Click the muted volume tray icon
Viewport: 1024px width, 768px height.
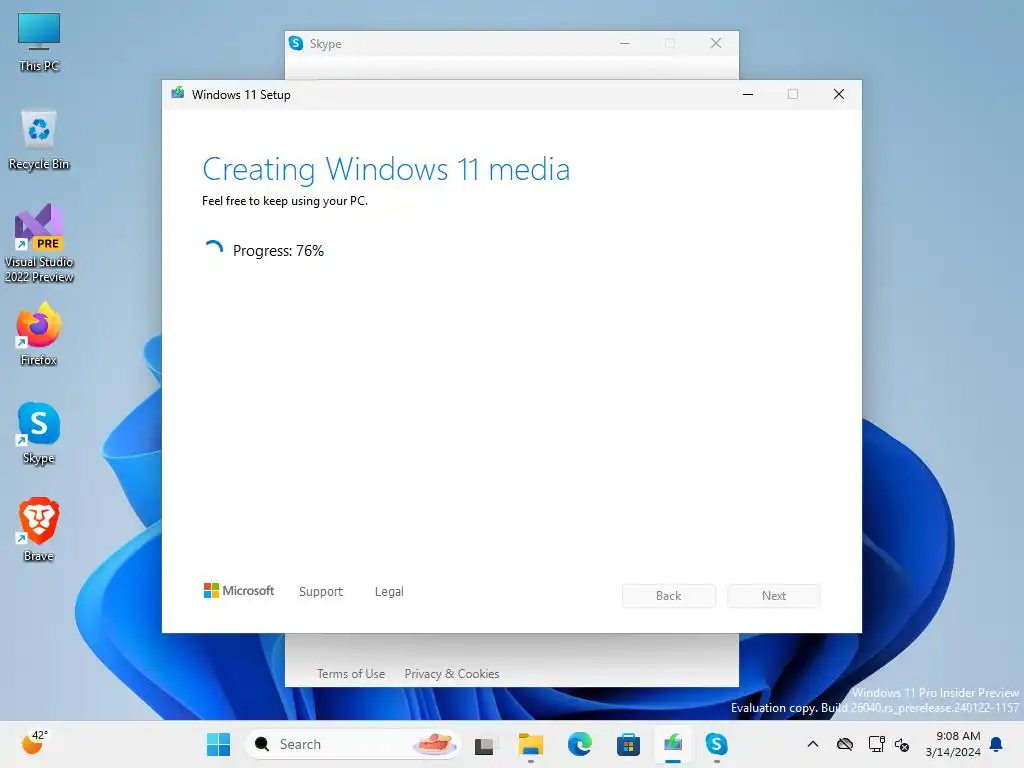coord(903,744)
